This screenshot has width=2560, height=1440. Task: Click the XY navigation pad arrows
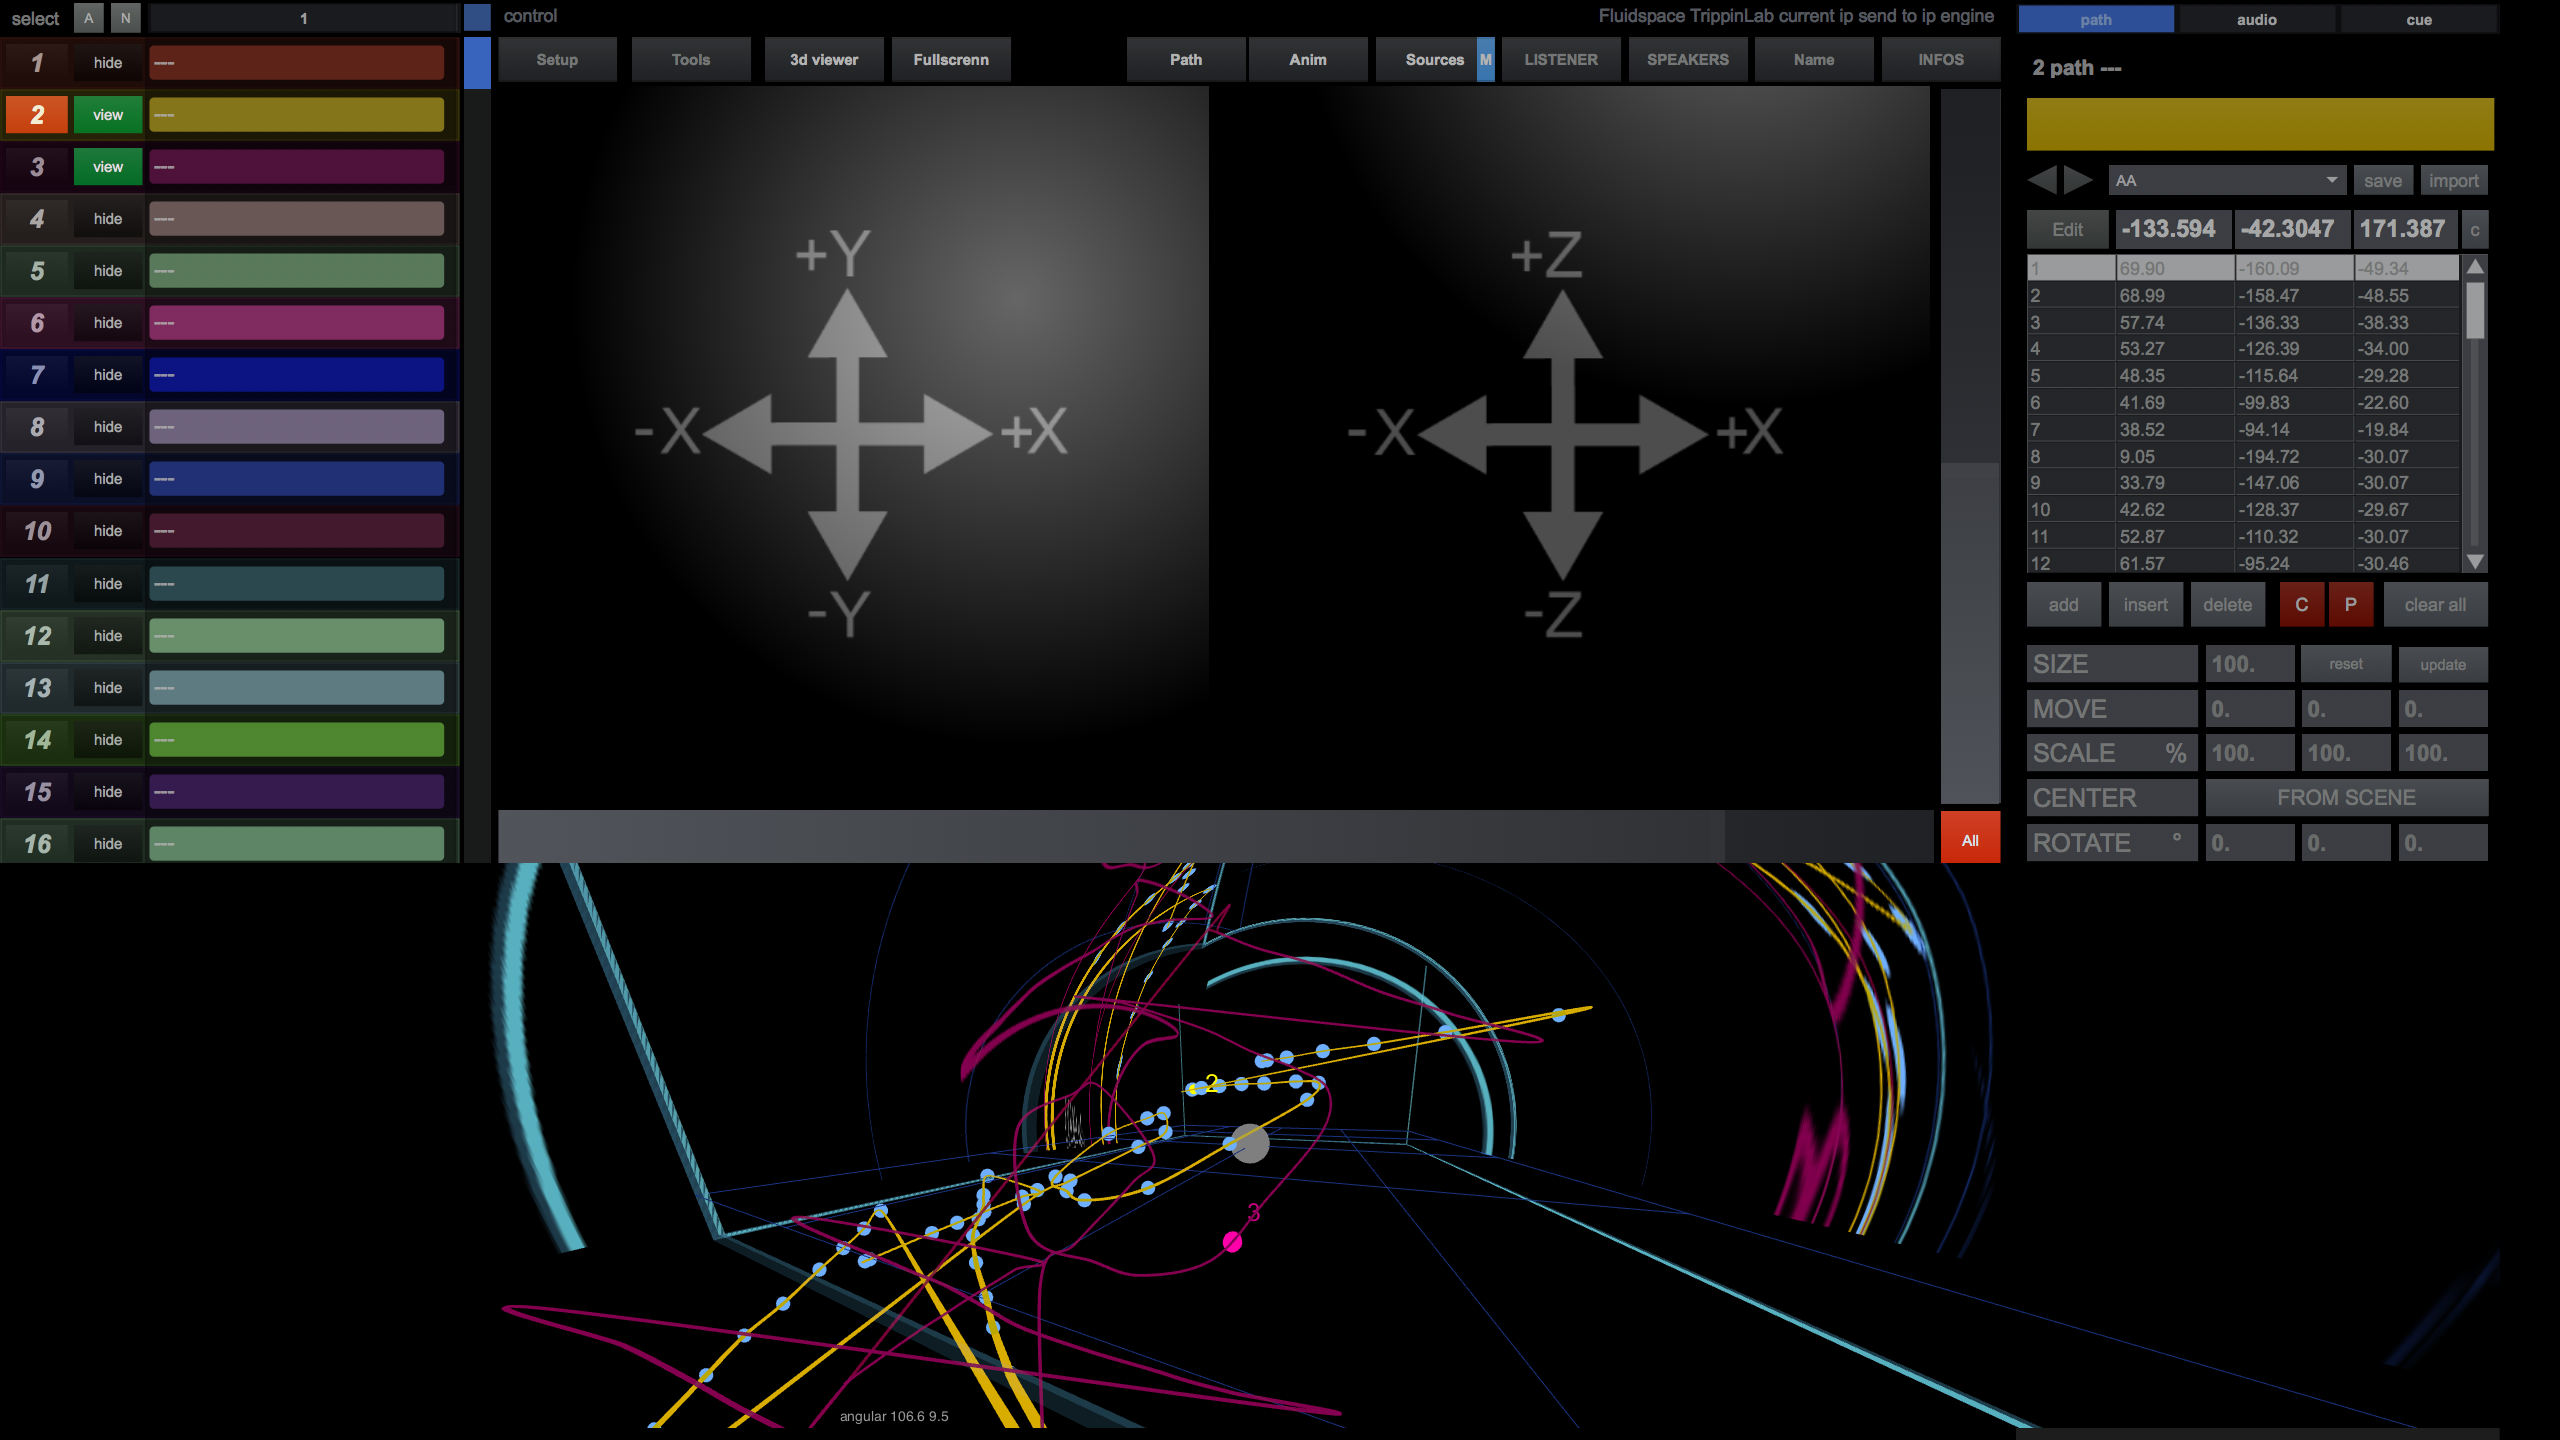(848, 434)
